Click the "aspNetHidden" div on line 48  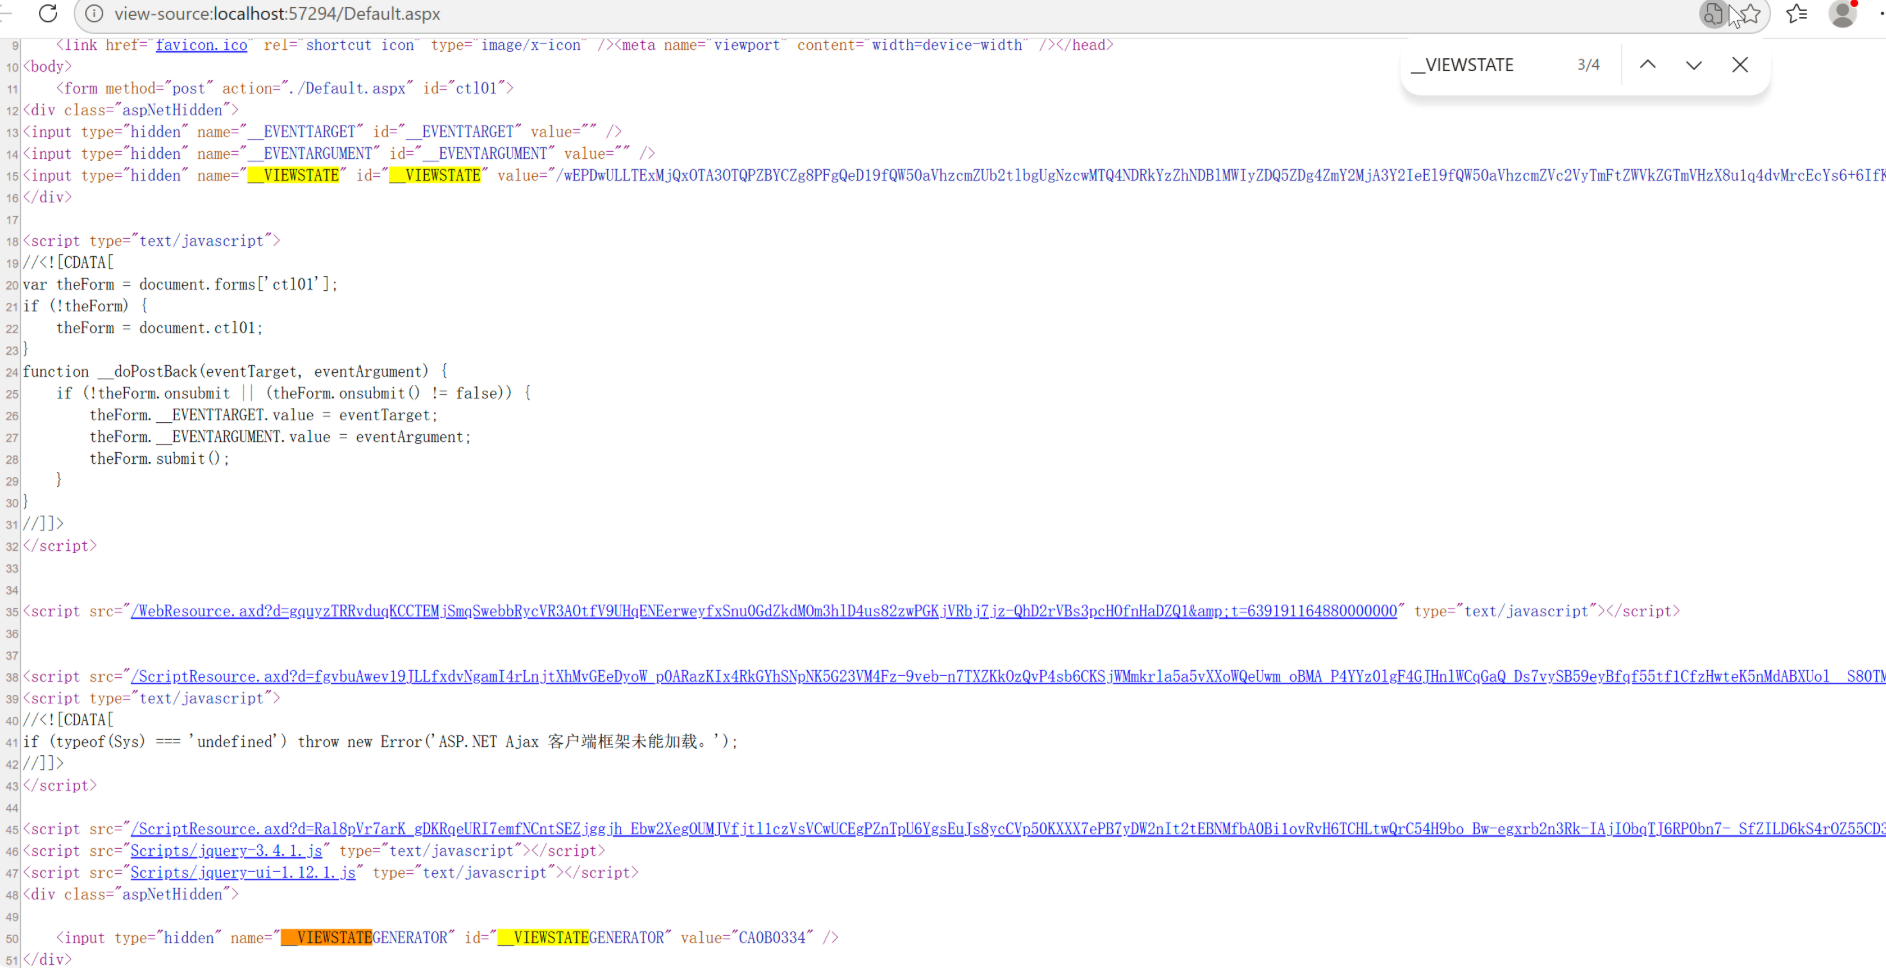[x=131, y=894]
